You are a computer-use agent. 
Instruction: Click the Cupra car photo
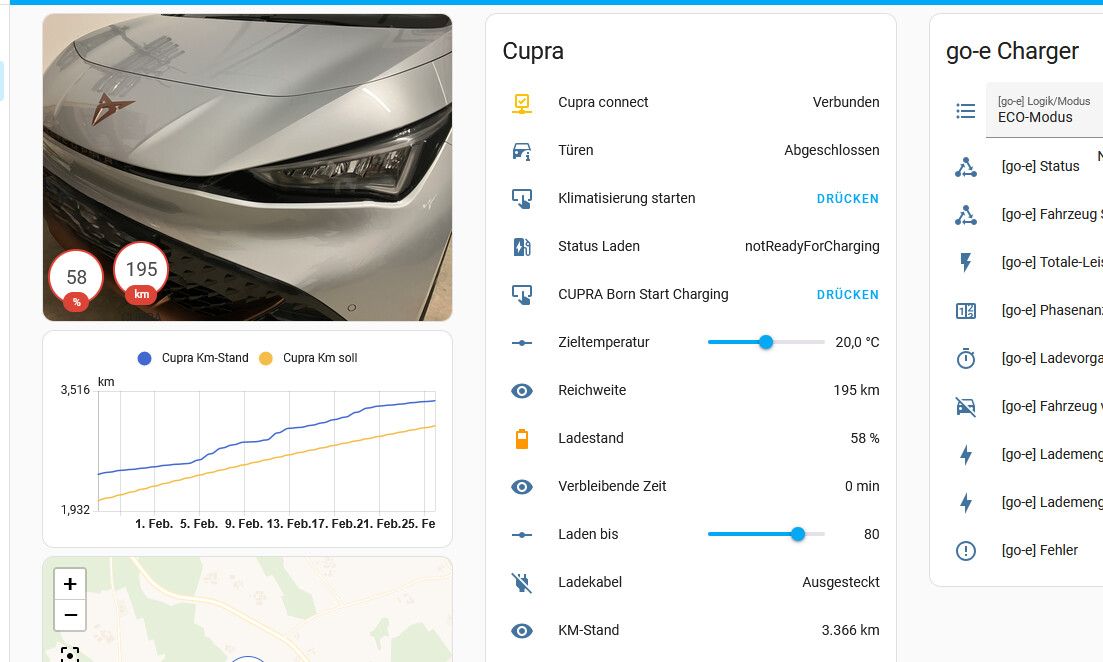tap(248, 167)
